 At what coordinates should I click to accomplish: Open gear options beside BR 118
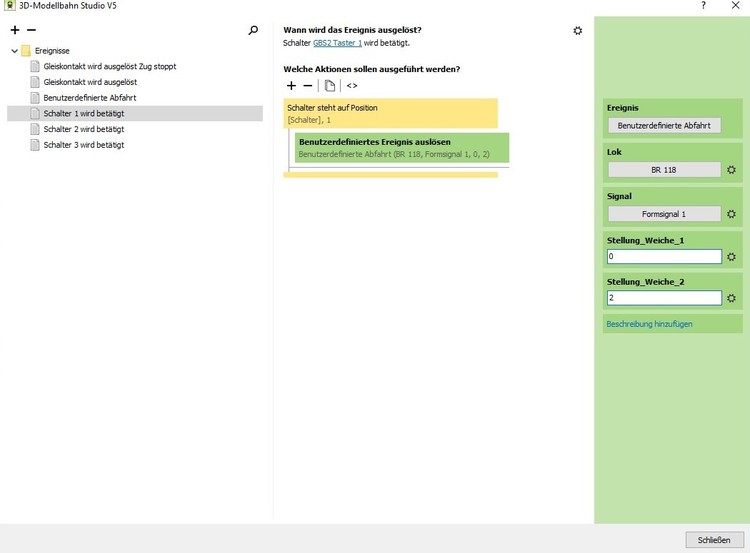coord(731,170)
